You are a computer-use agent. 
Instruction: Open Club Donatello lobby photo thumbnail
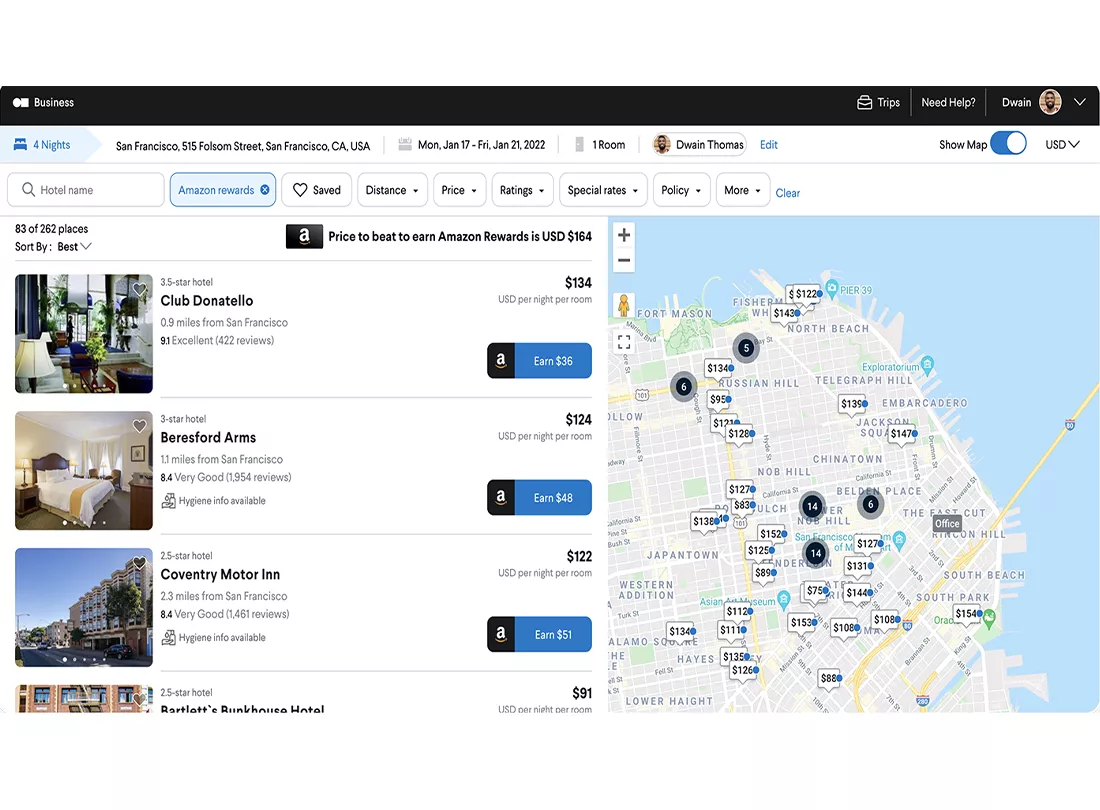click(x=84, y=333)
